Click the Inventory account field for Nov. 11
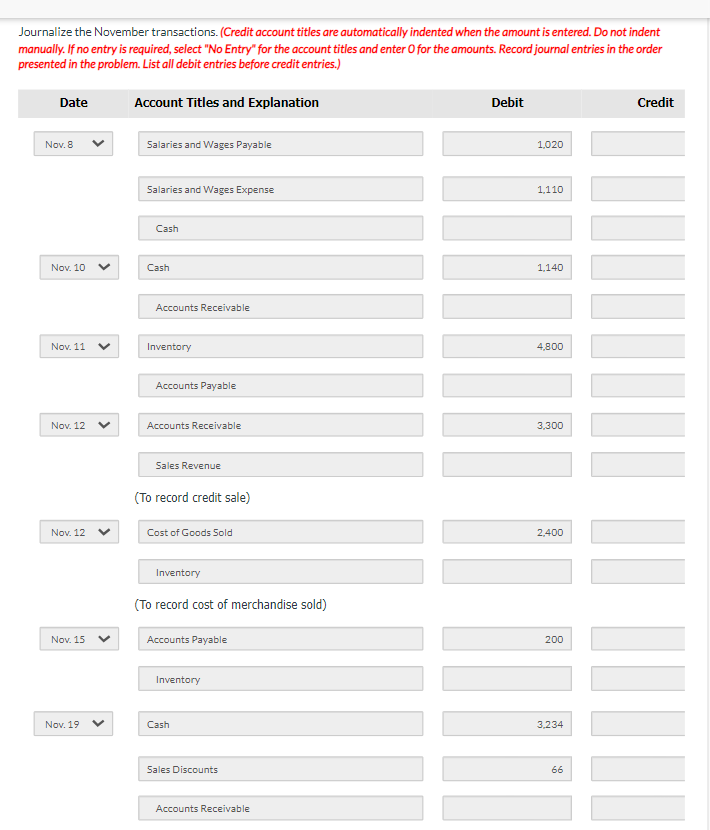The height and width of the screenshot is (830, 710). (280, 346)
